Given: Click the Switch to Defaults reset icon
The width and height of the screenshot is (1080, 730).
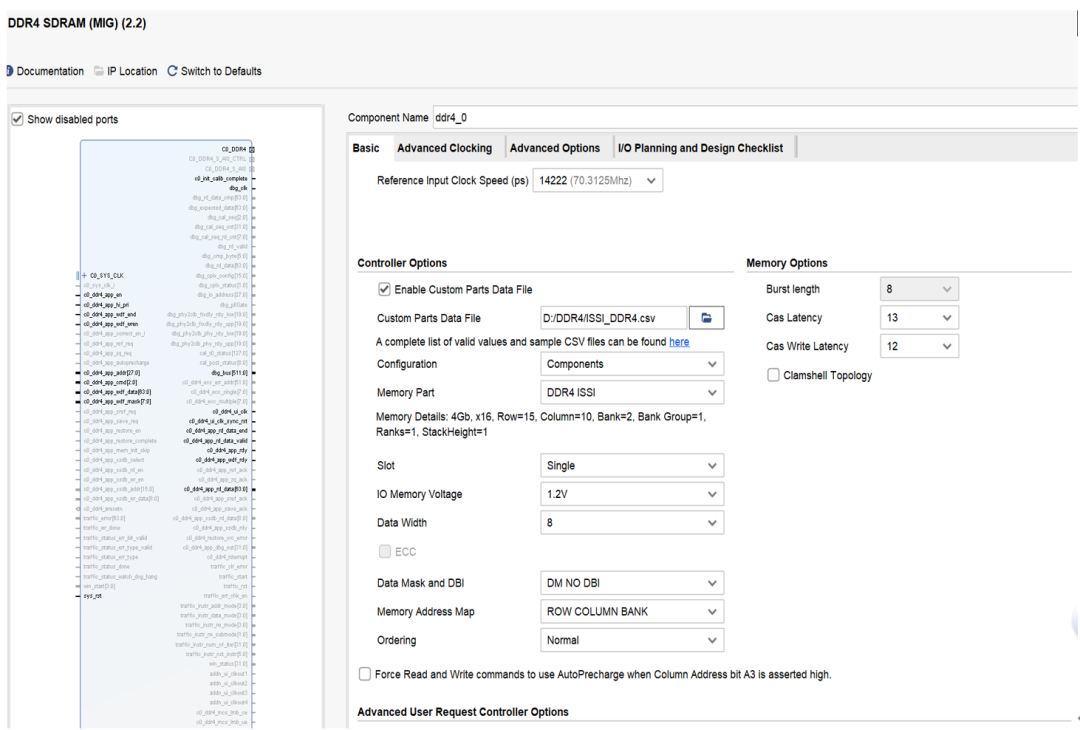Looking at the screenshot, I should pyautogui.click(x=172, y=71).
